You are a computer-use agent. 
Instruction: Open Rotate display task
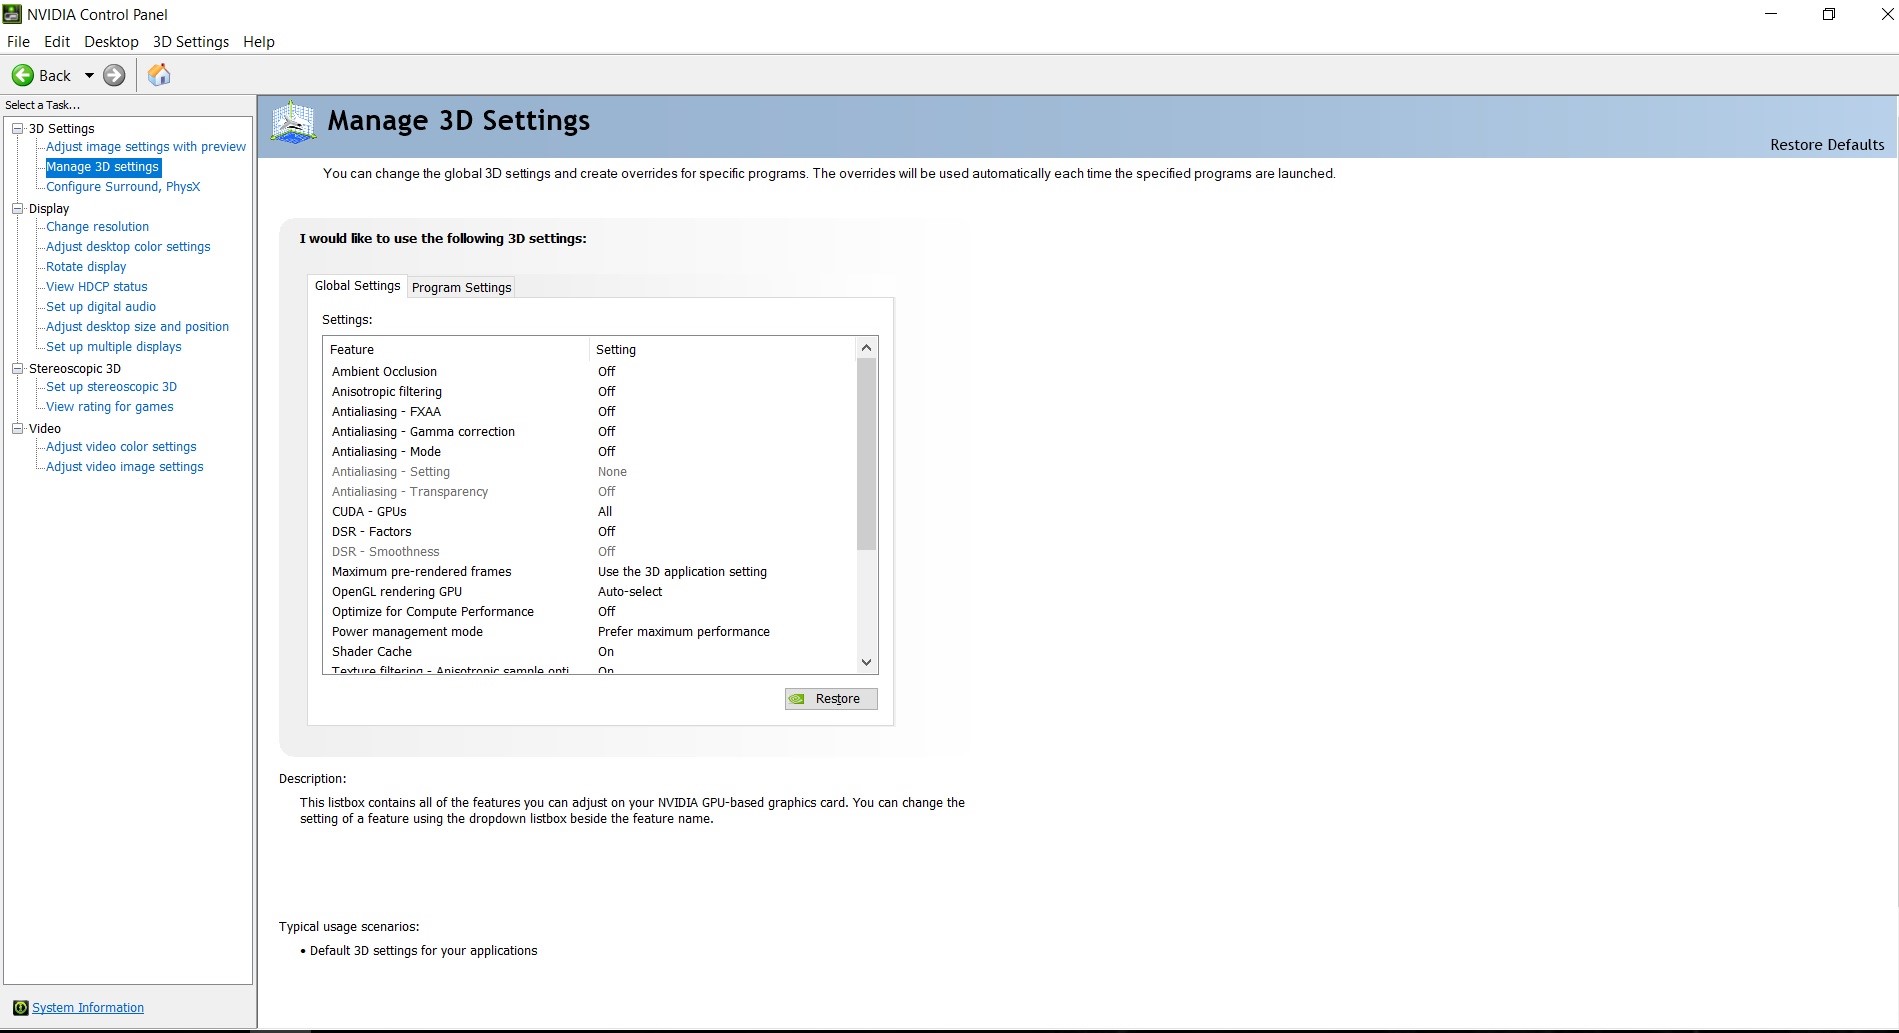(x=86, y=267)
